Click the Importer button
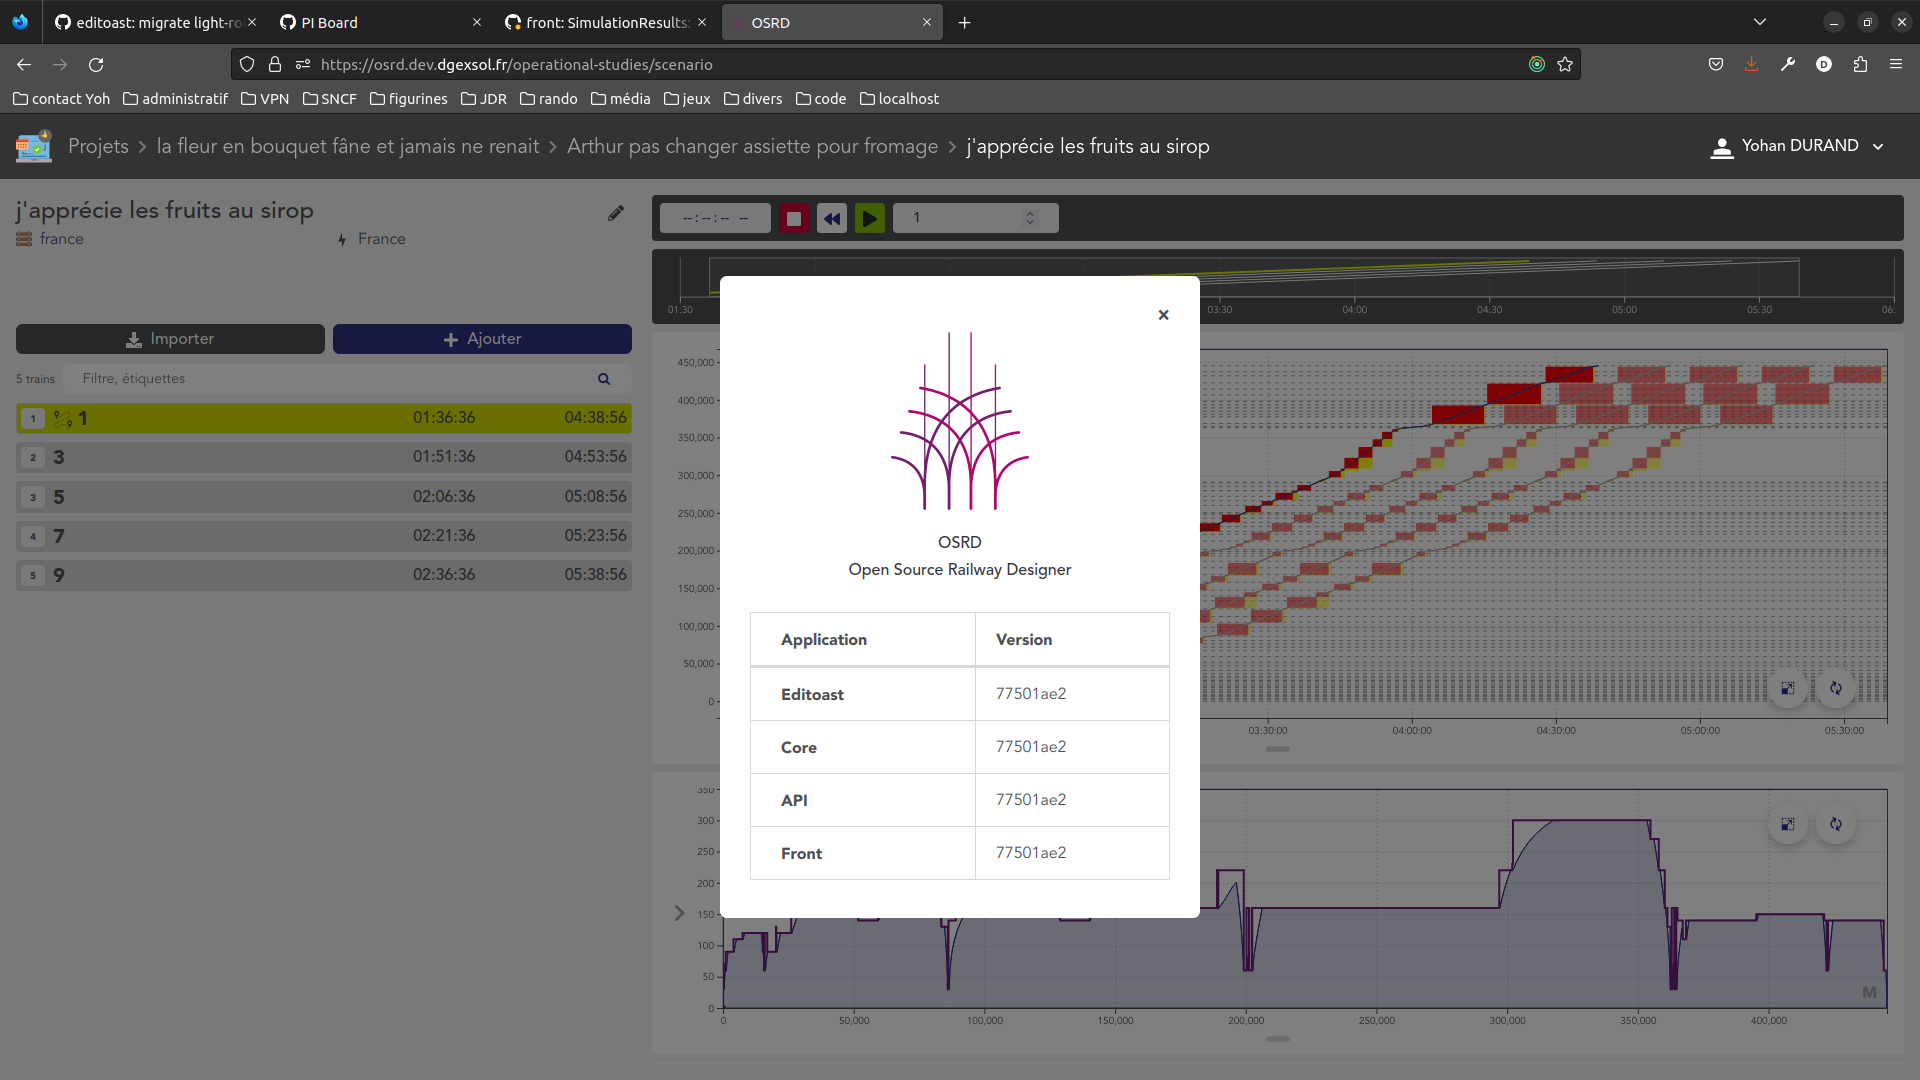The height and width of the screenshot is (1080, 1920). [170, 339]
